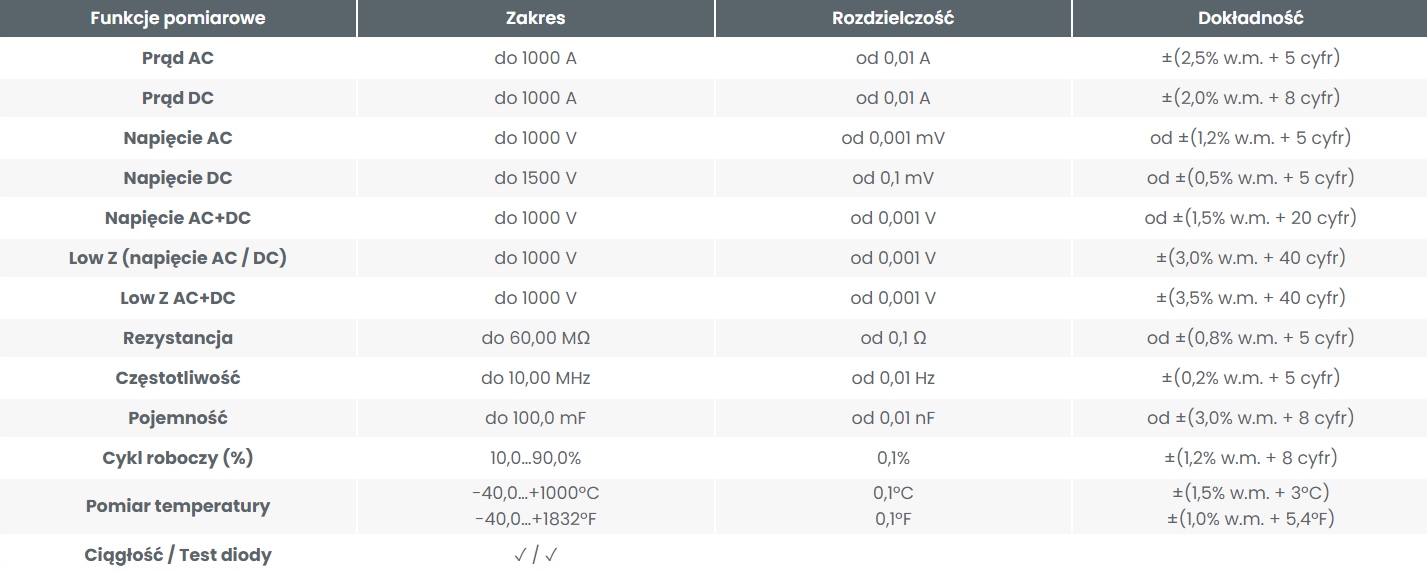Click the '±(1,0% w.m. + 5,4°F)' accuracy value
Screen dimensions: 1427x571
coord(1250,519)
